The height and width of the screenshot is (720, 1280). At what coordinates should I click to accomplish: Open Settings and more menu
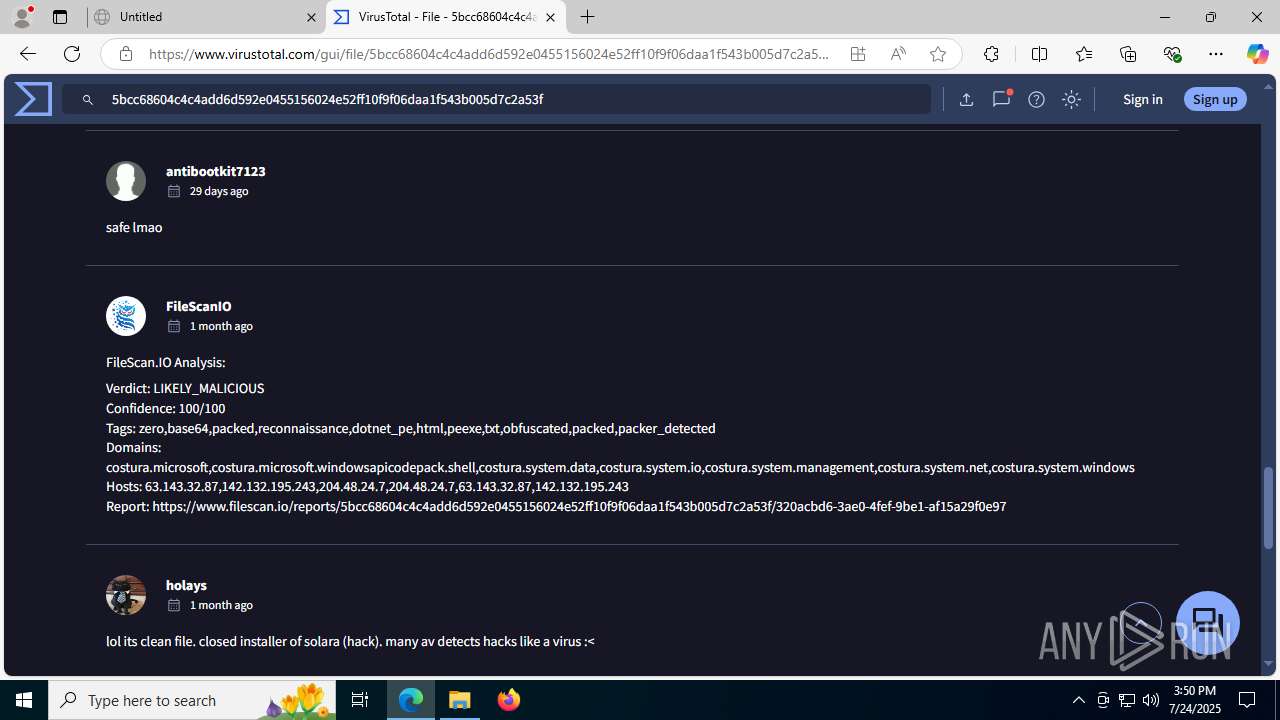(x=1216, y=54)
